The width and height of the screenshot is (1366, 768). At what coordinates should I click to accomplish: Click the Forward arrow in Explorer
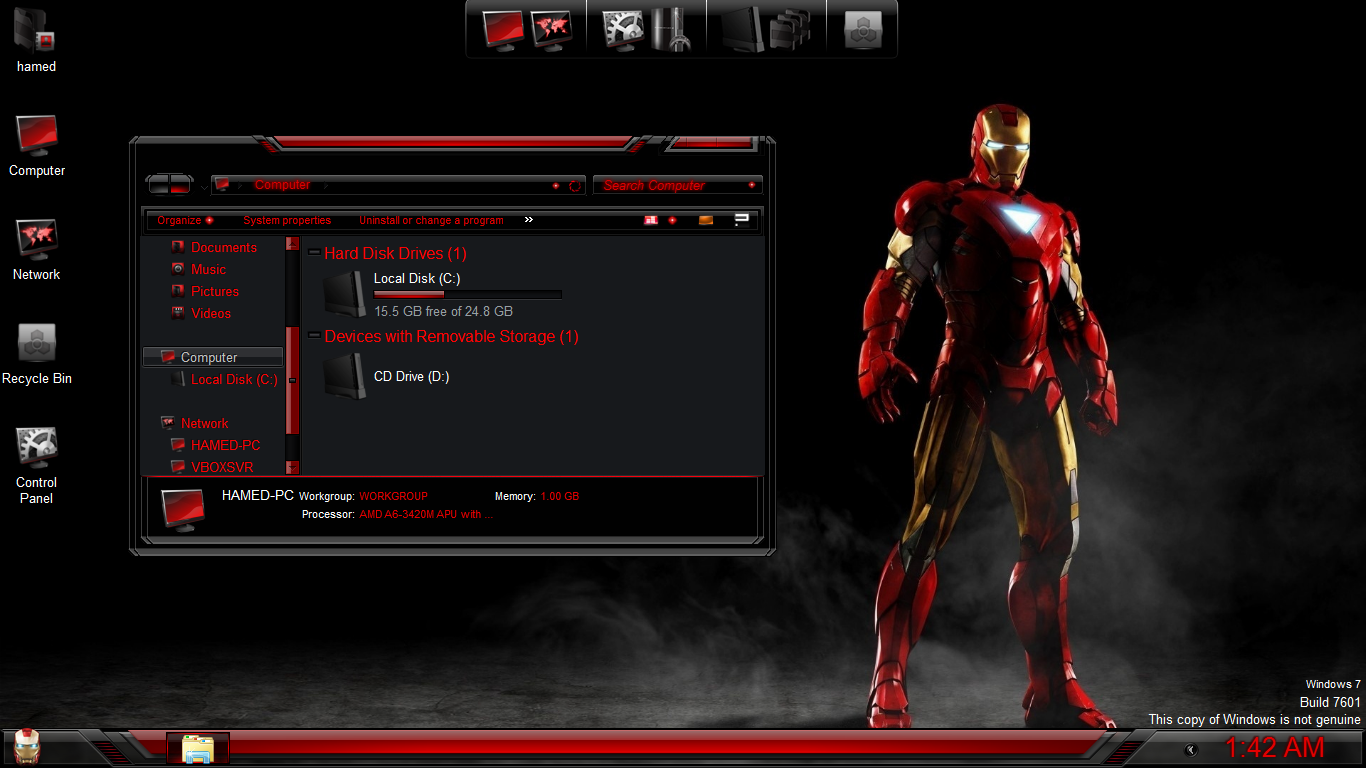[x=181, y=184]
